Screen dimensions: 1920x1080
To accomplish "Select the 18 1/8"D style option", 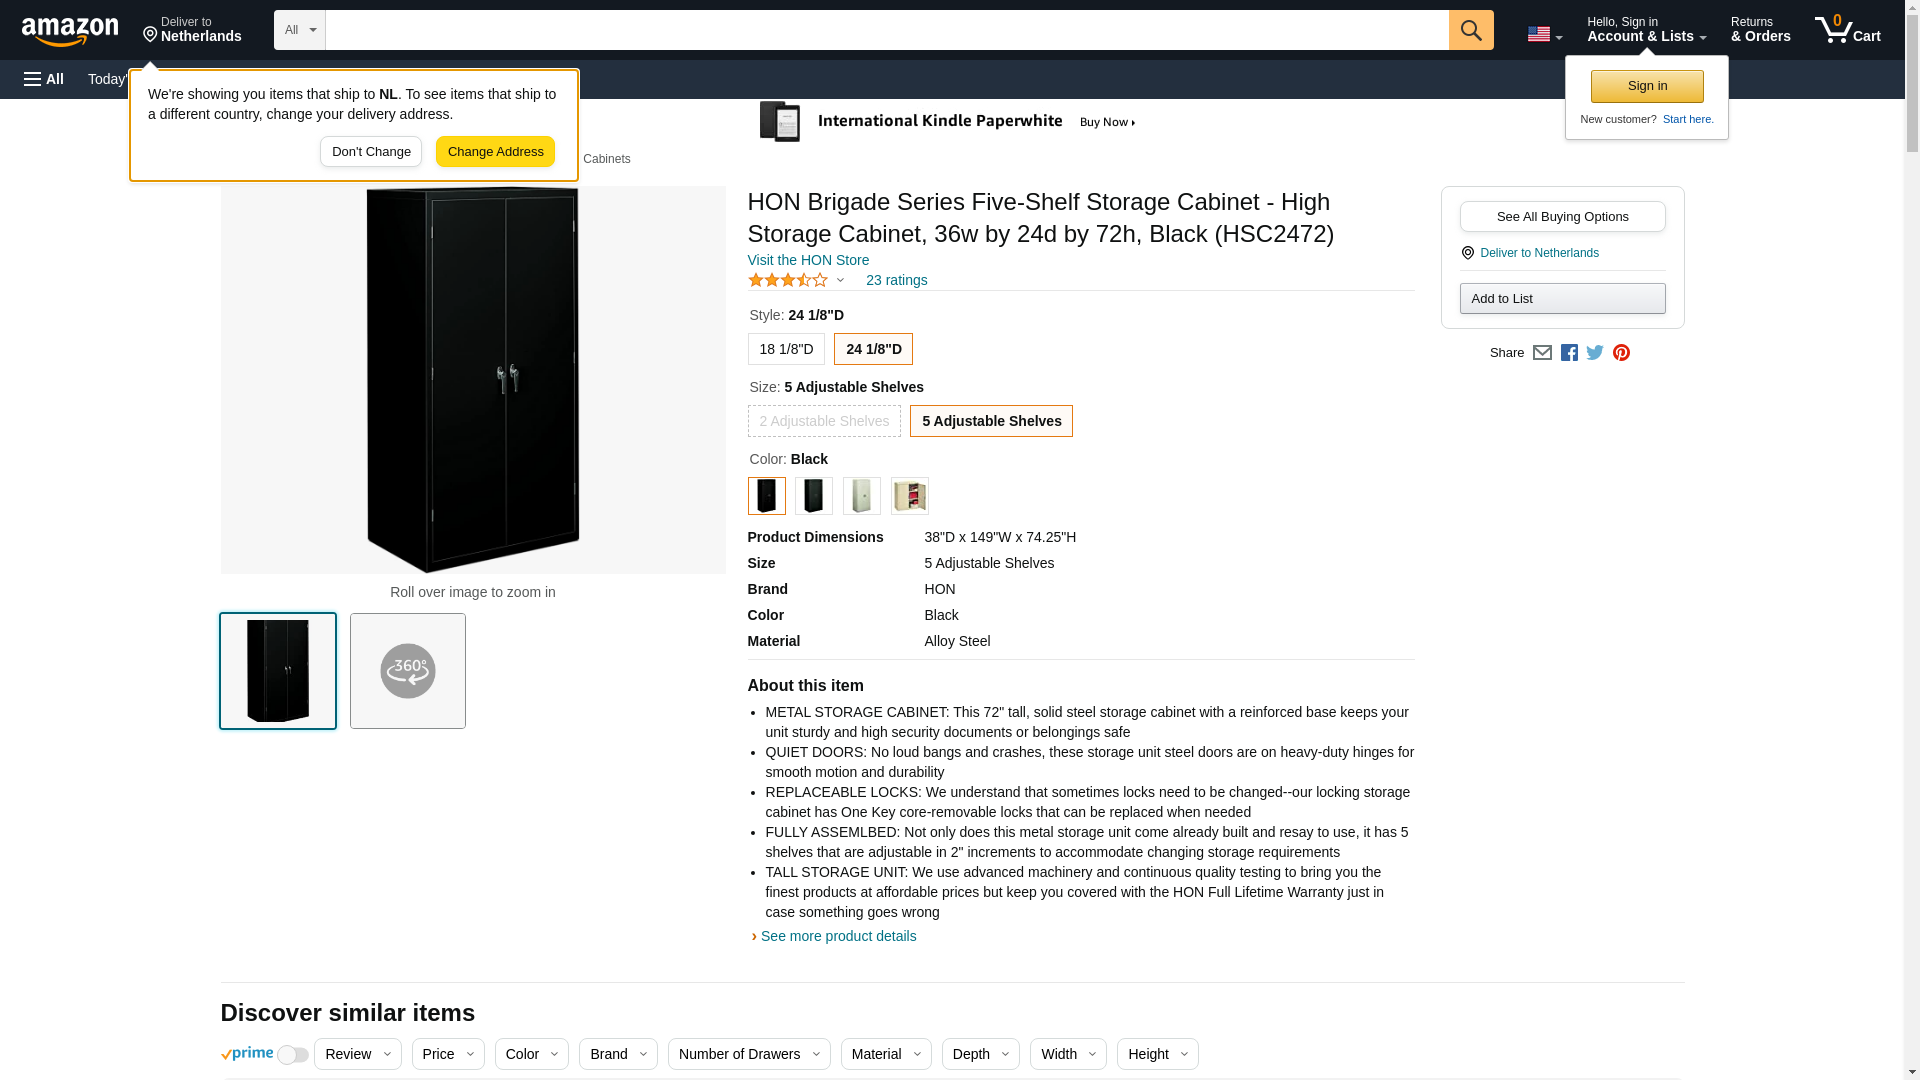I will [786, 349].
